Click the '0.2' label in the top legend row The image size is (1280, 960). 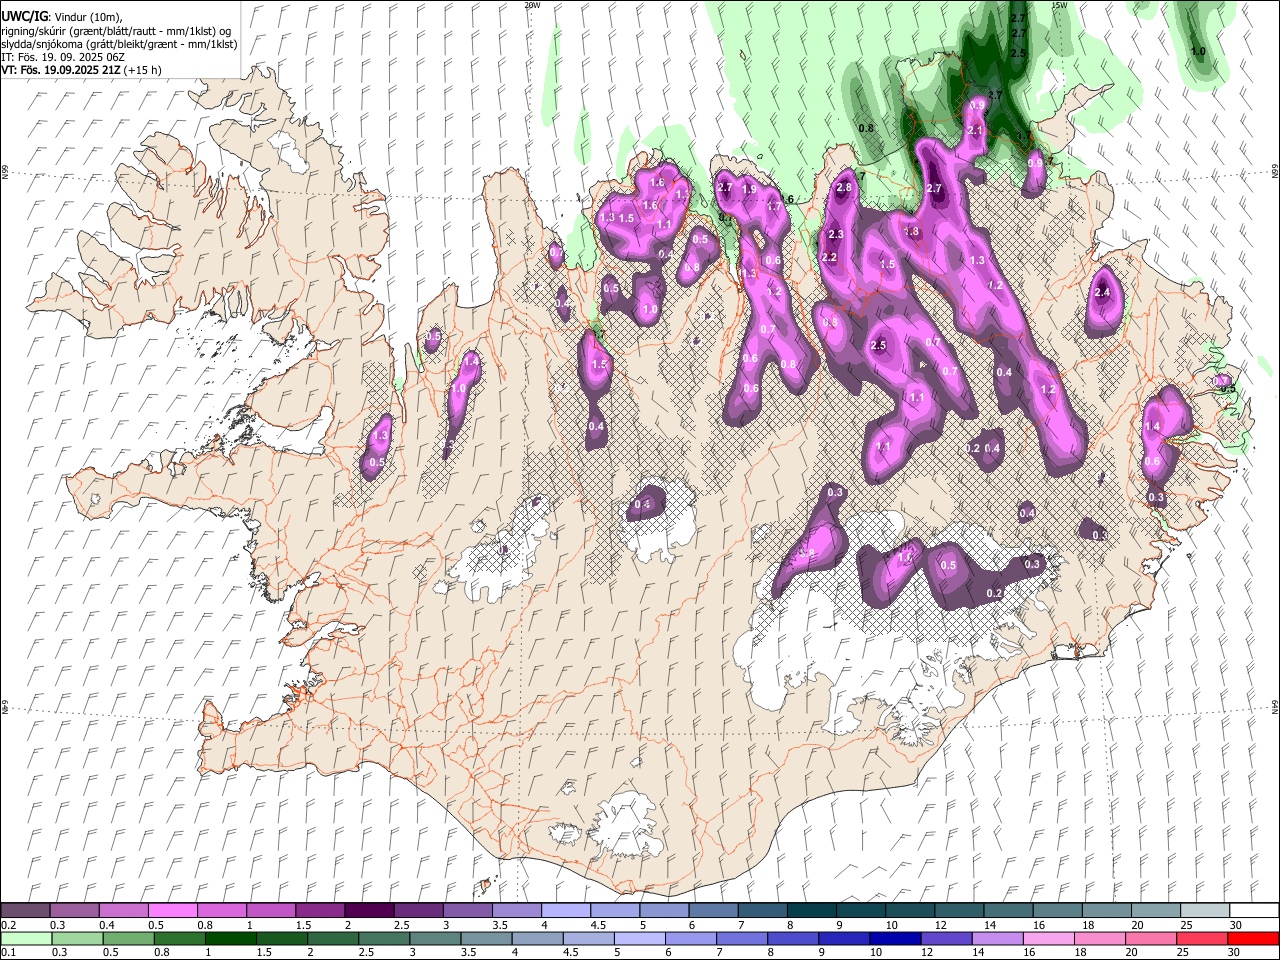tap(9, 925)
